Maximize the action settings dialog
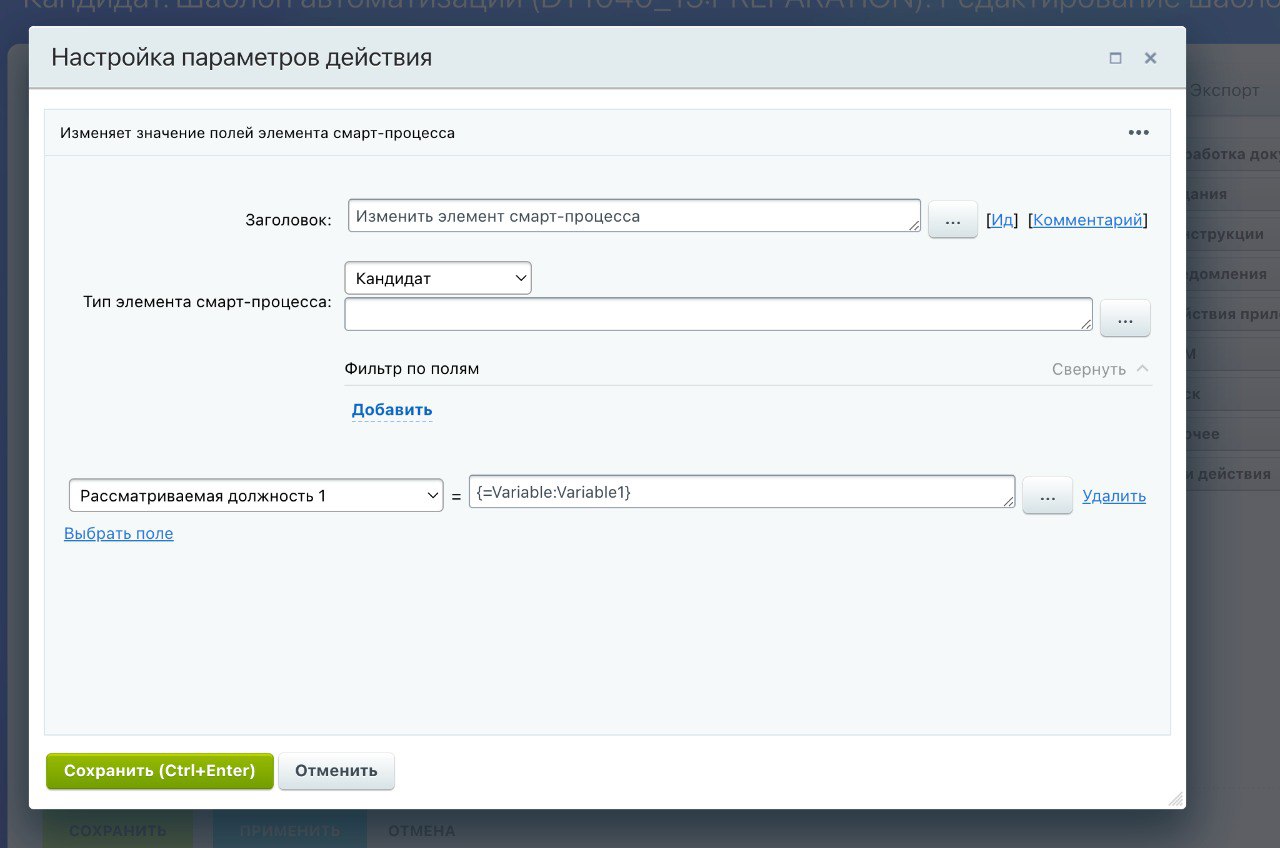Screen dimensions: 1280x848 pos(1115,58)
